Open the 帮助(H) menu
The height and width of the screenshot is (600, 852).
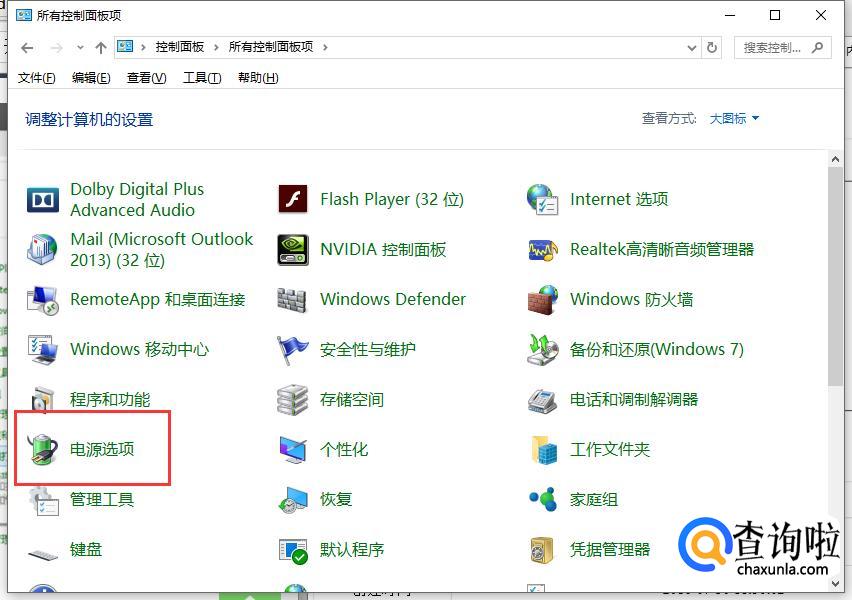pyautogui.click(x=258, y=78)
